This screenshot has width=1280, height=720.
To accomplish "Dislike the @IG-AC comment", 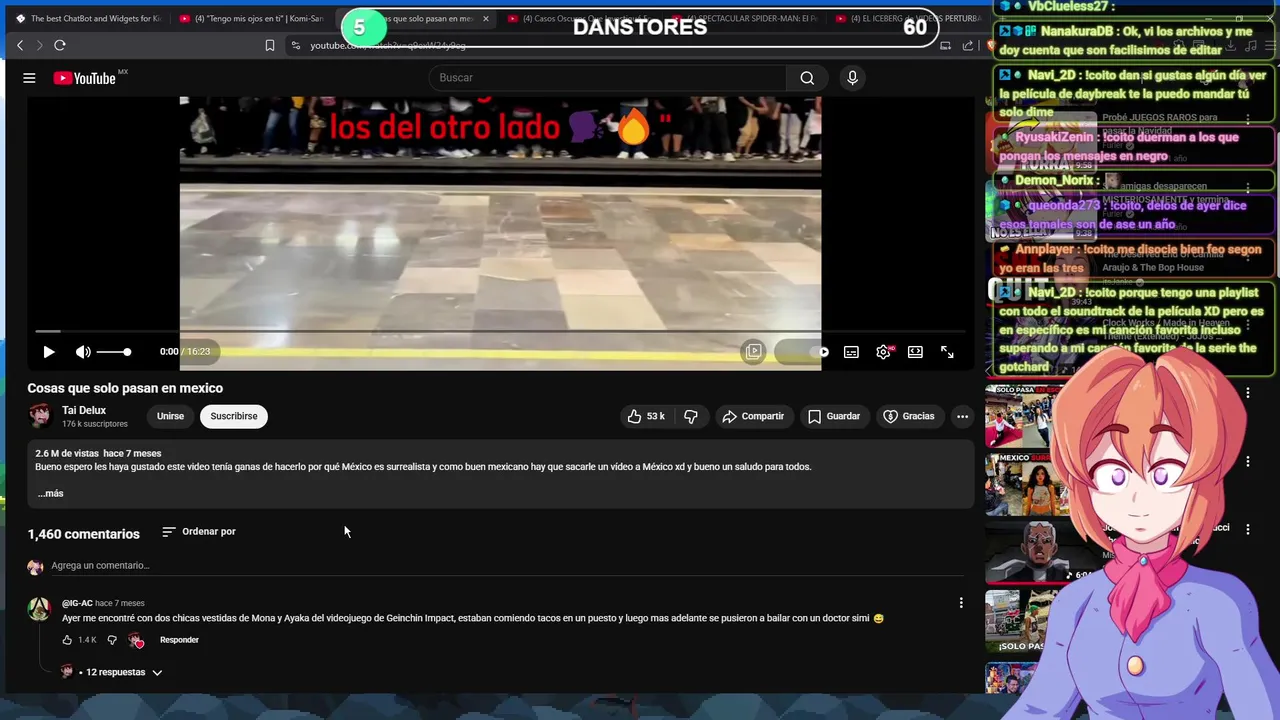I will coord(112,640).
